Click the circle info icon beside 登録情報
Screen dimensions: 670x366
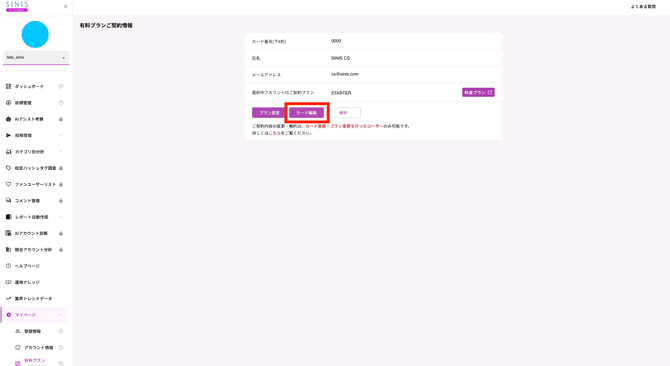coord(61,331)
